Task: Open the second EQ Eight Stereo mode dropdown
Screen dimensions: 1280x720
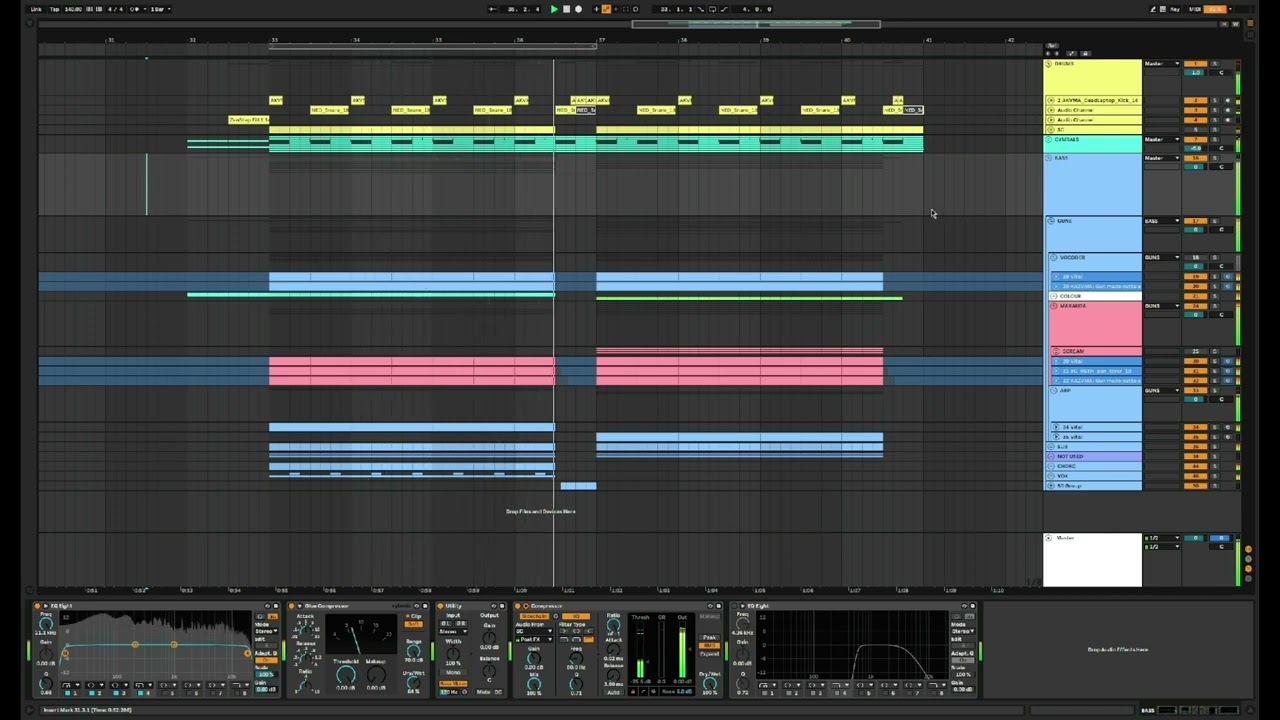Action: [x=963, y=631]
